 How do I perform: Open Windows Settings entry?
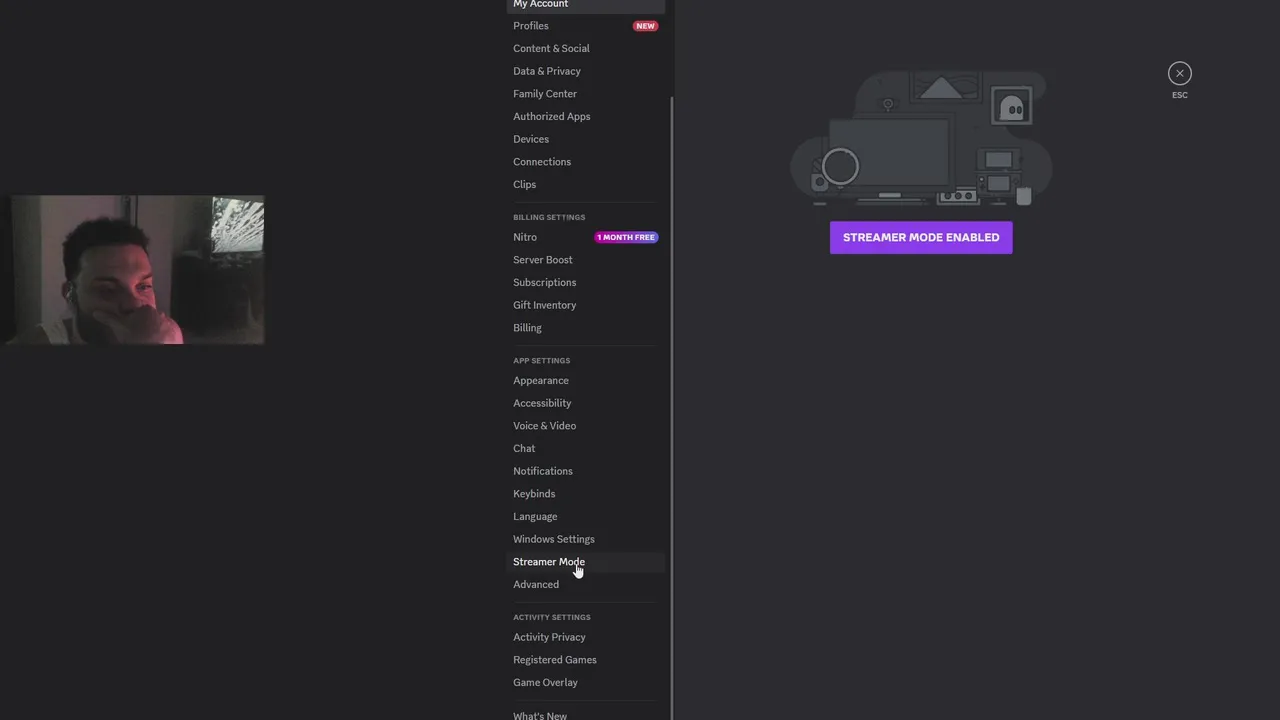point(585,539)
